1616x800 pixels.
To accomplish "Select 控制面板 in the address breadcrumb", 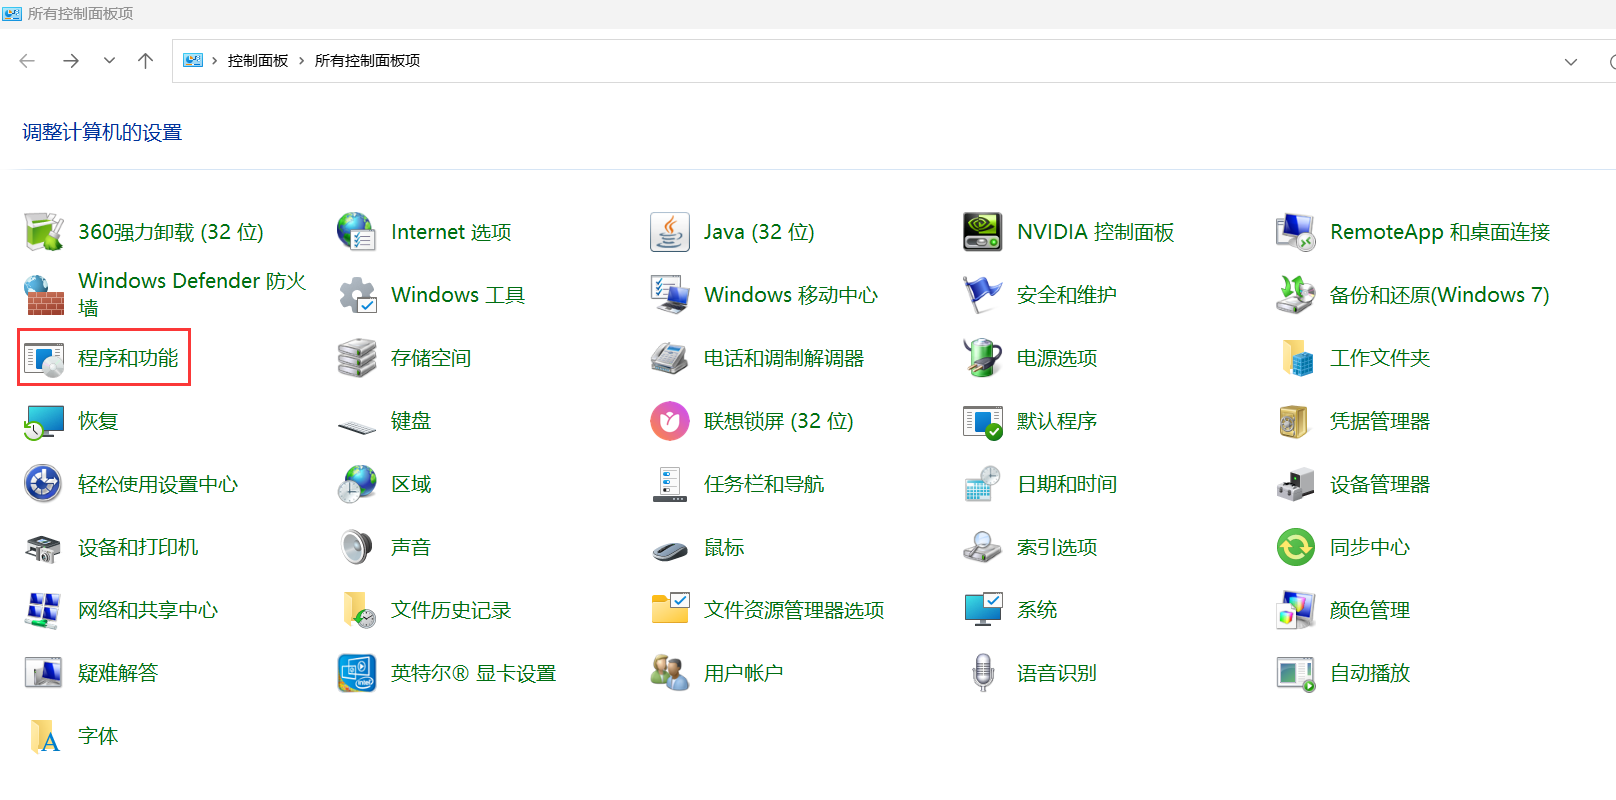I will pyautogui.click(x=257, y=61).
